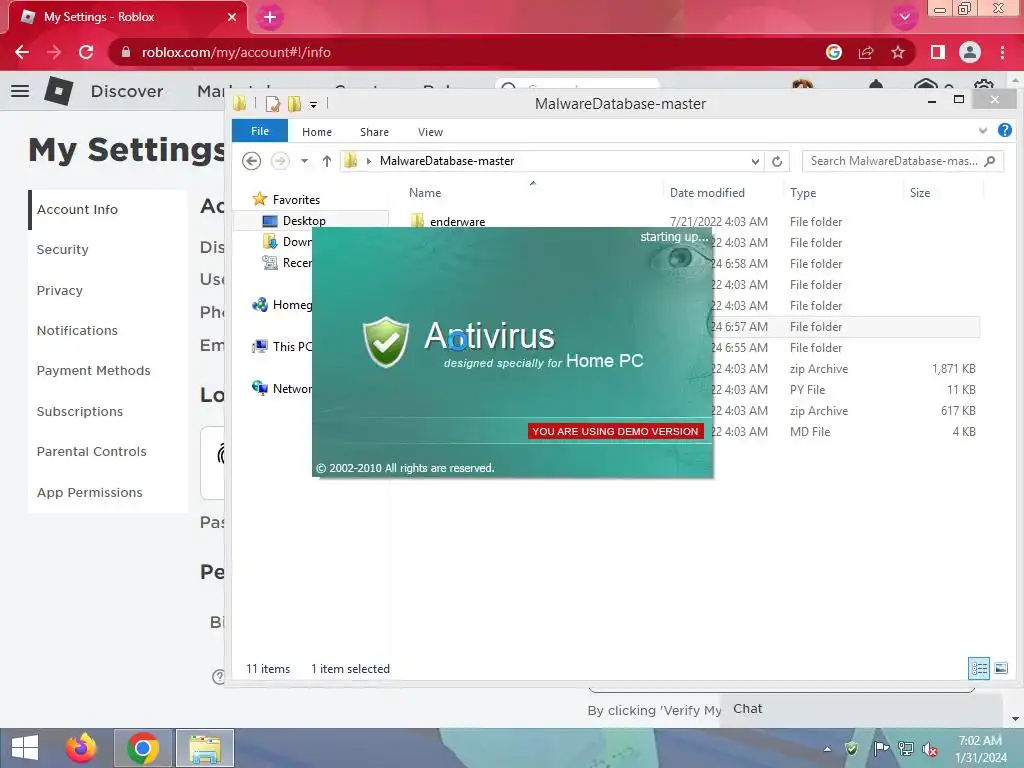The height and width of the screenshot is (768, 1024).
Task: Open Firefox from taskbar
Action: point(81,748)
